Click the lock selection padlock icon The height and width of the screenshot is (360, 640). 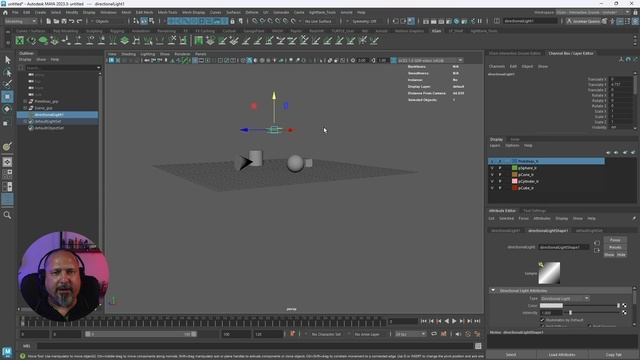pyautogui.click(x=233, y=21)
